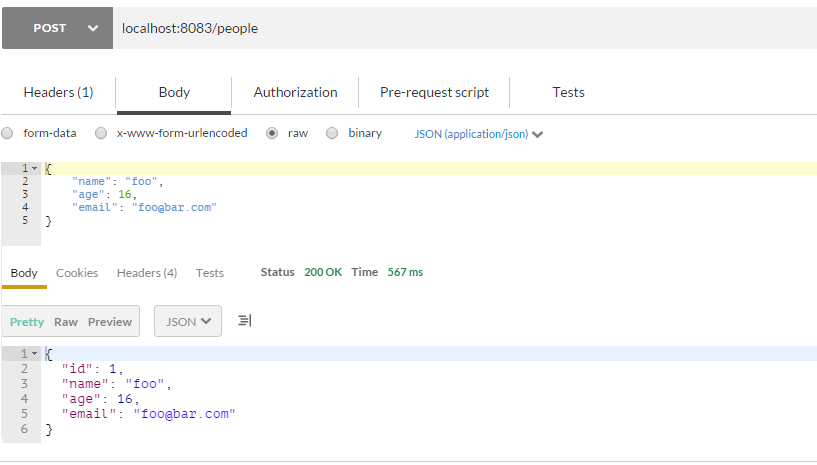
Task: Choose the raw body type radio
Action: 272,133
